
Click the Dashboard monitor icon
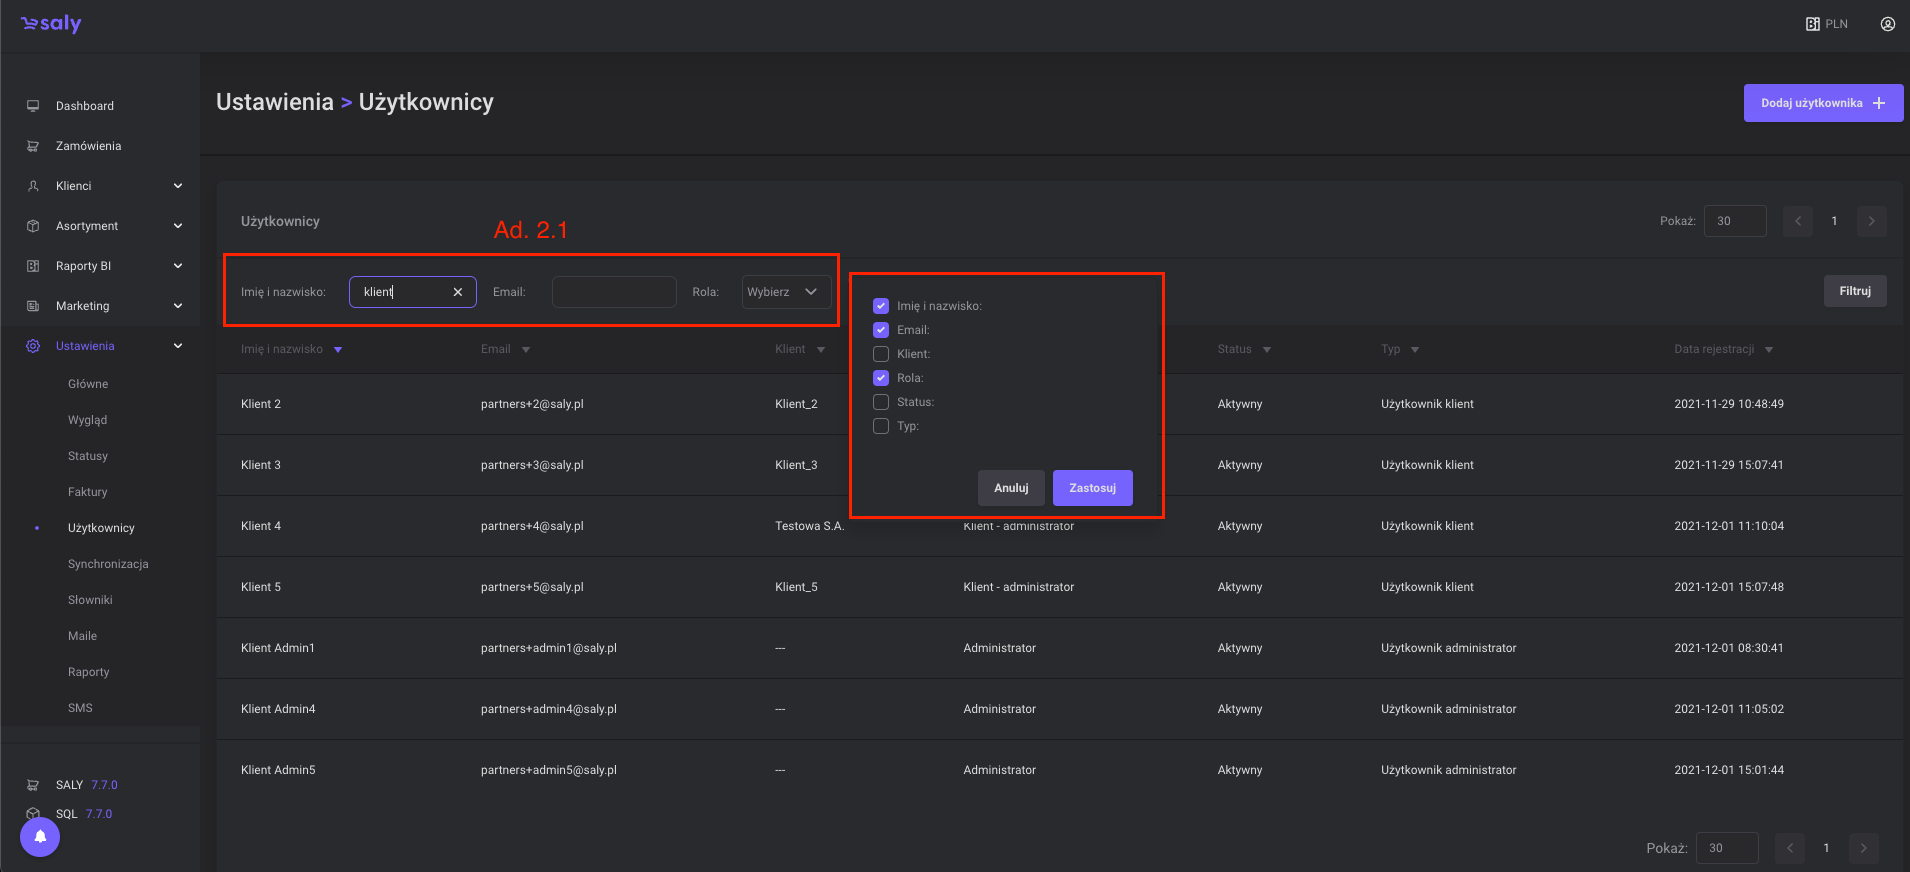click(x=33, y=106)
